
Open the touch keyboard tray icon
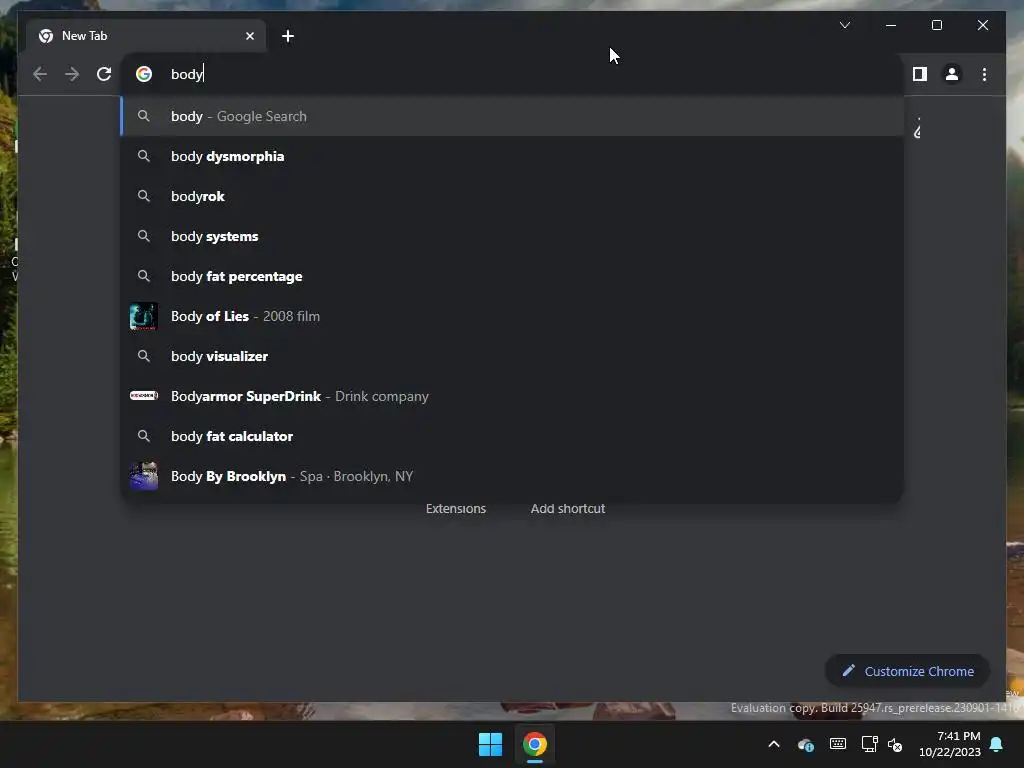tap(838, 744)
